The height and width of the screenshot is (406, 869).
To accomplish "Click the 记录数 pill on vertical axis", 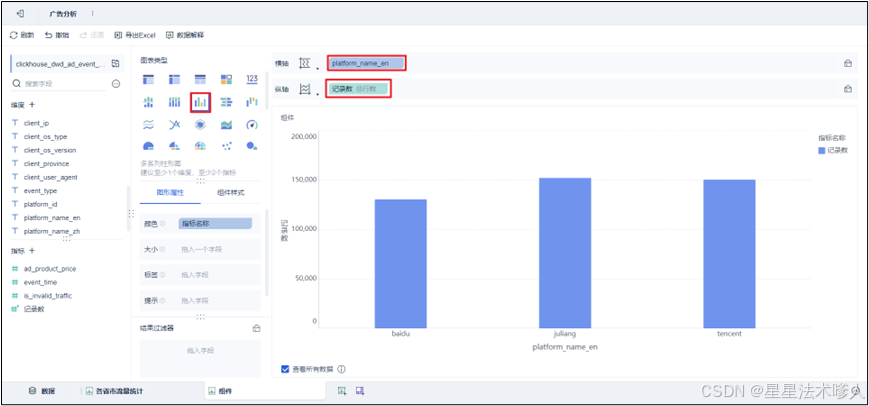I will pyautogui.click(x=359, y=89).
